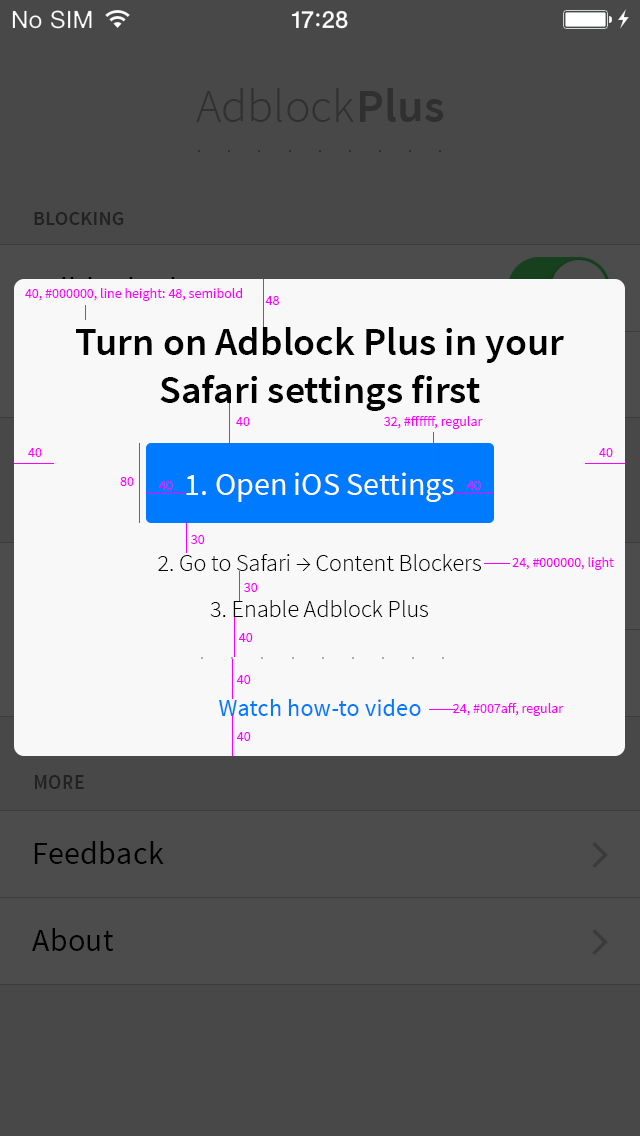Open the Feedback menu item

(320, 854)
